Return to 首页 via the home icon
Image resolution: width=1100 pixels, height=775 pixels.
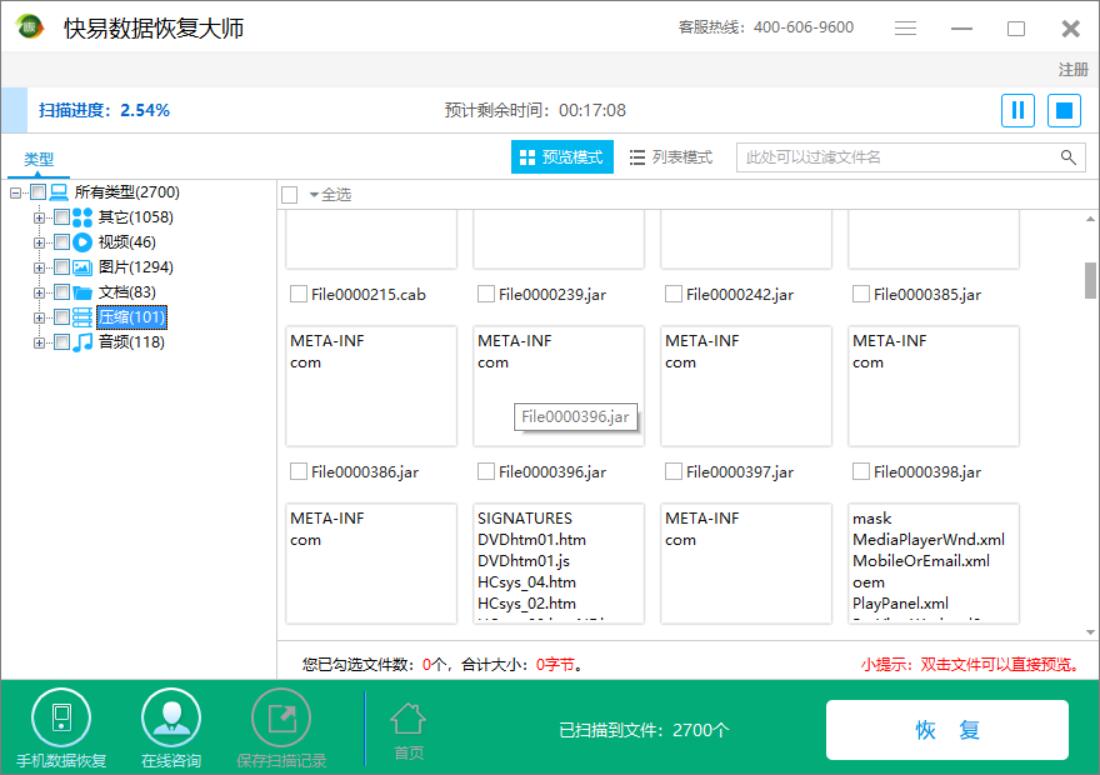pyautogui.click(x=407, y=720)
